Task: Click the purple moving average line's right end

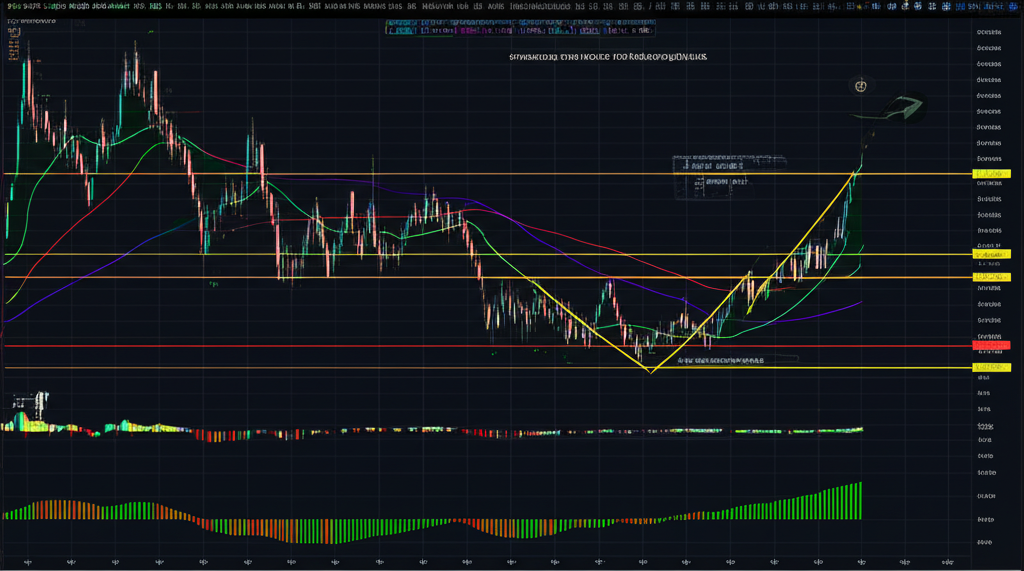Action: coord(860,301)
